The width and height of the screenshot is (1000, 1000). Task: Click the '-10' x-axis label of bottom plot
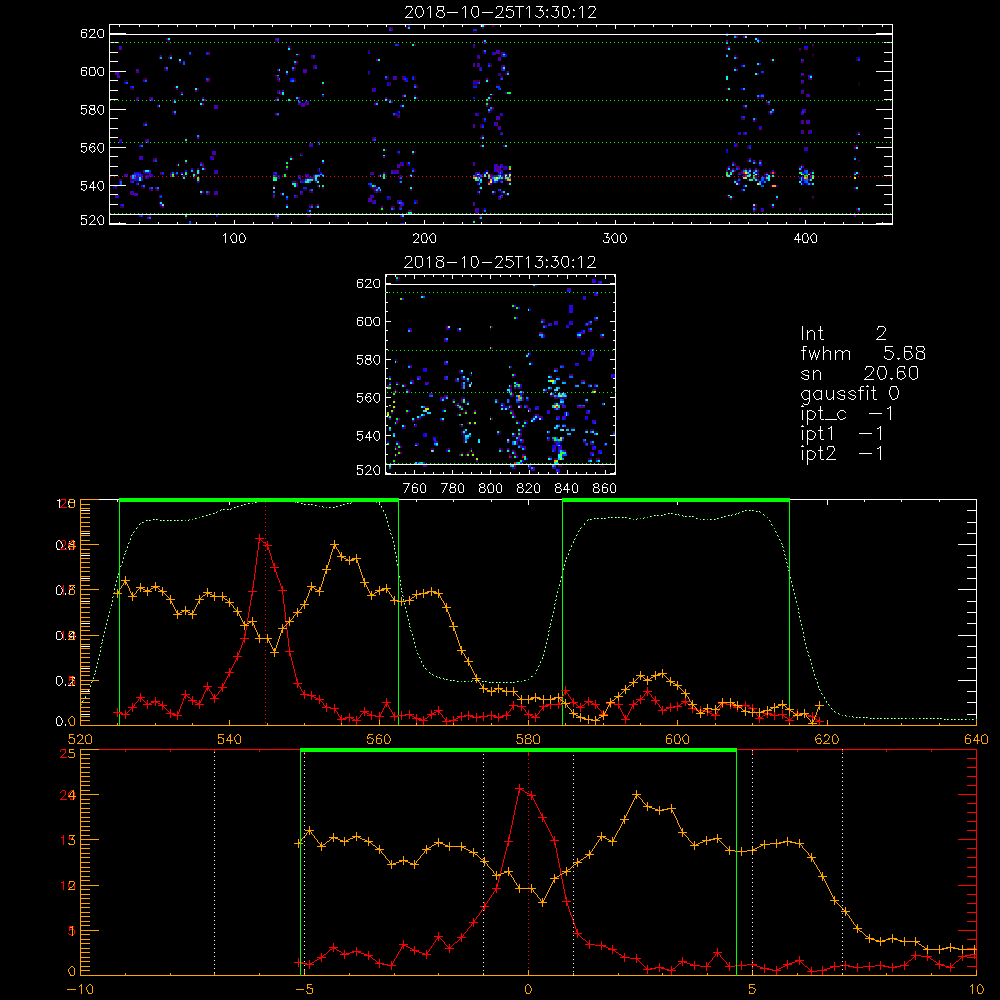pyautogui.click(x=80, y=990)
